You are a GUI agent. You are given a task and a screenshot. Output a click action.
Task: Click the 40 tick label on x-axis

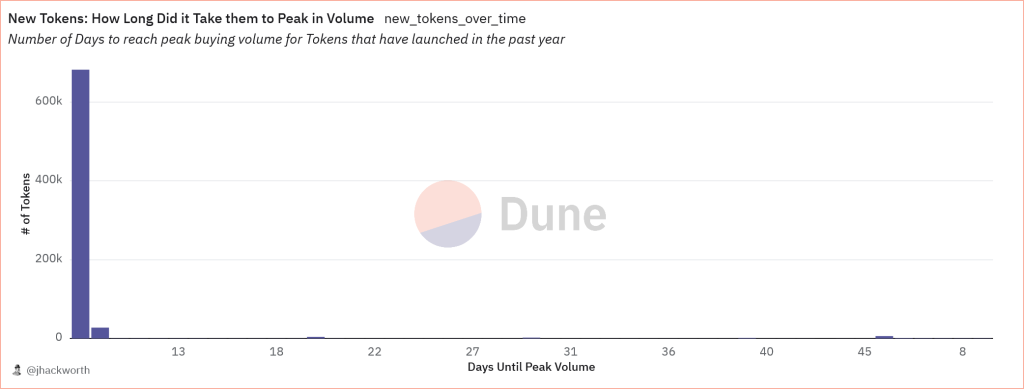767,352
